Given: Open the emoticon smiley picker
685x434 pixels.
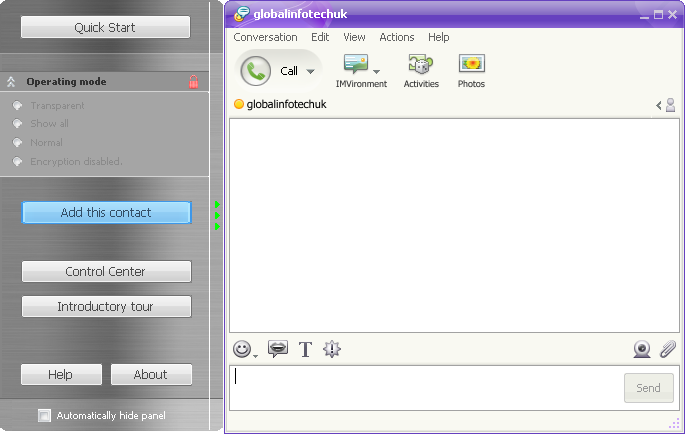Looking at the screenshot, I should [242, 349].
